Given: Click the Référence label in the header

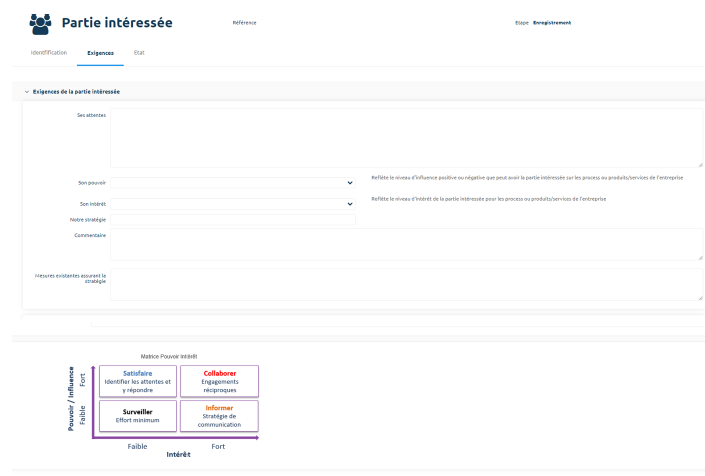Looking at the screenshot, I should click(x=244, y=23).
